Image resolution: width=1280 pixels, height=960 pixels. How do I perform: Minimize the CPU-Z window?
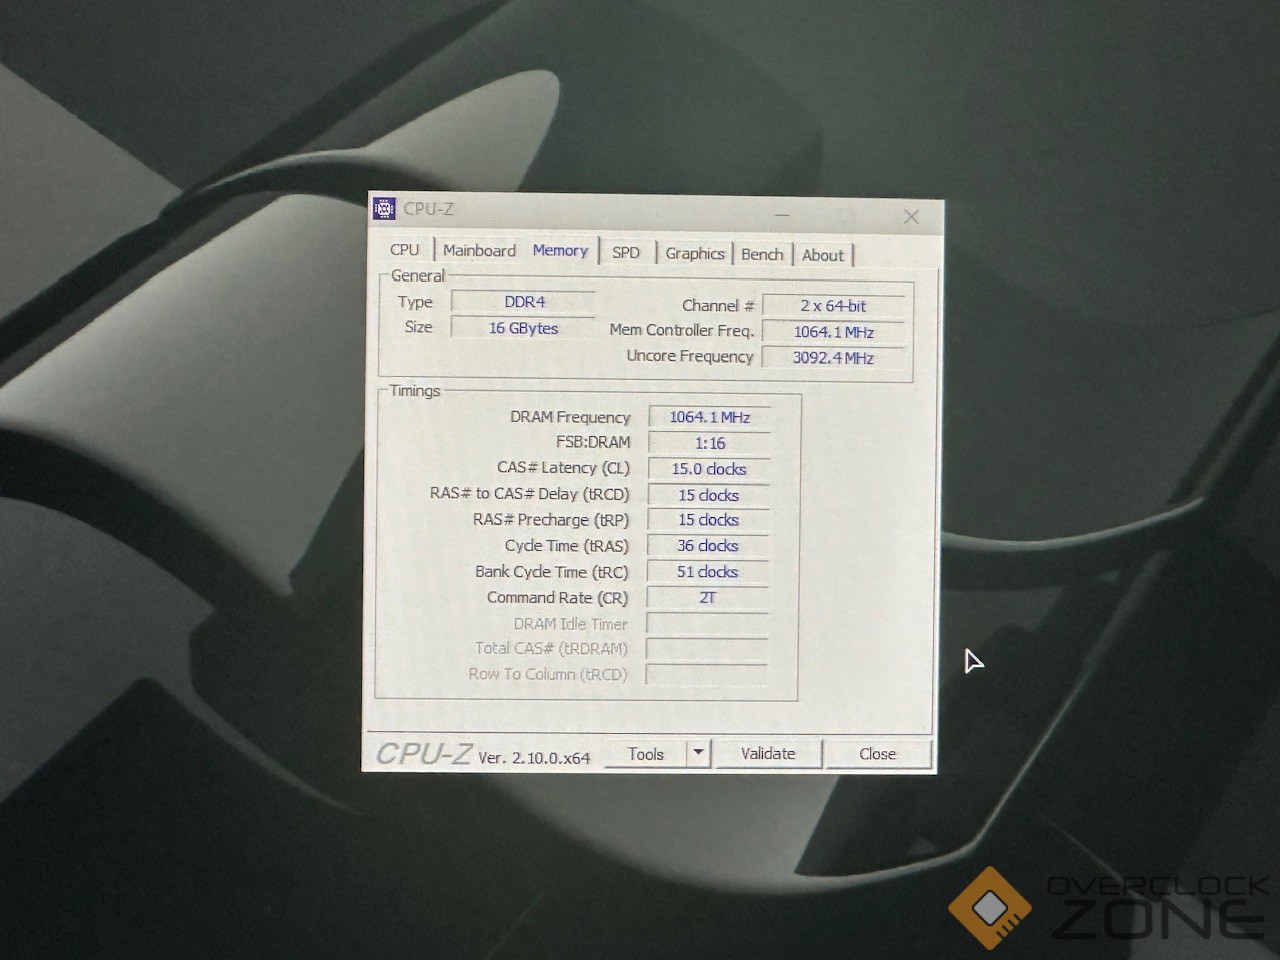tap(782, 214)
